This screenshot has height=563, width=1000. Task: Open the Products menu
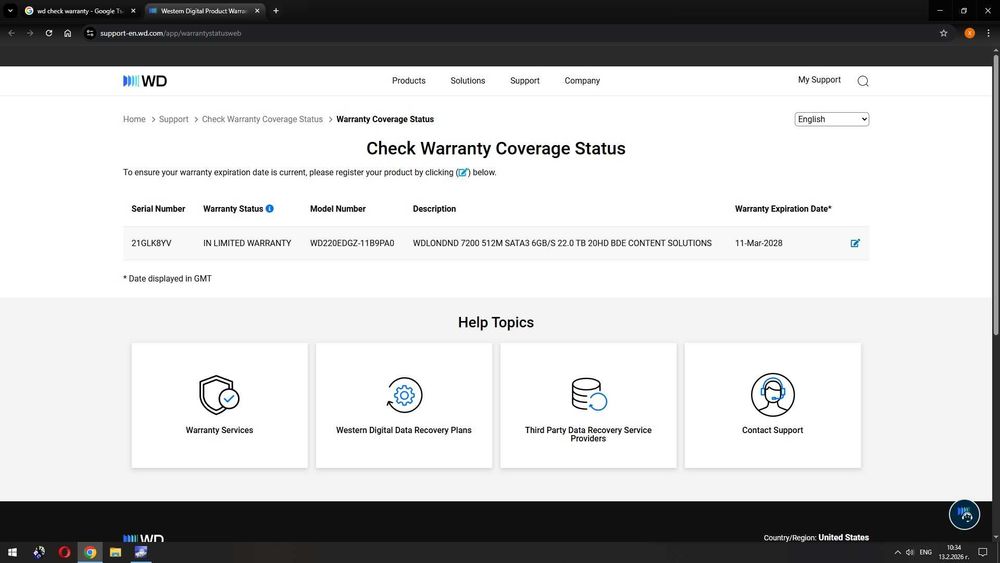409,81
